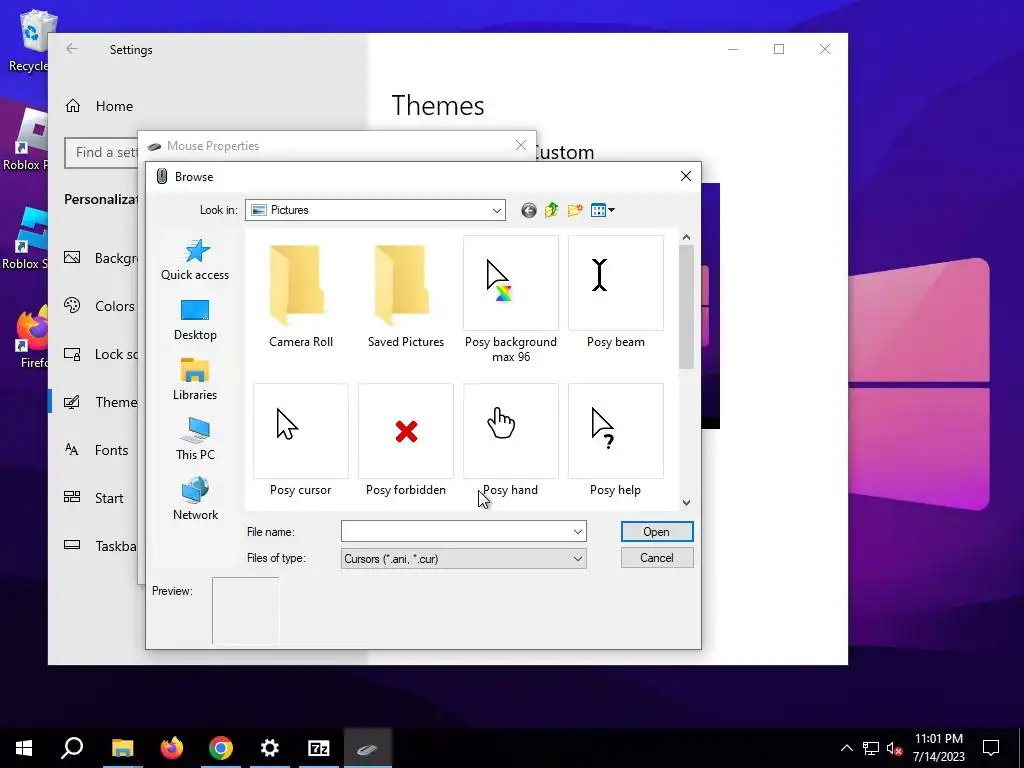Open Home in Settings
The height and width of the screenshot is (768, 1024).
pyautogui.click(x=99, y=106)
